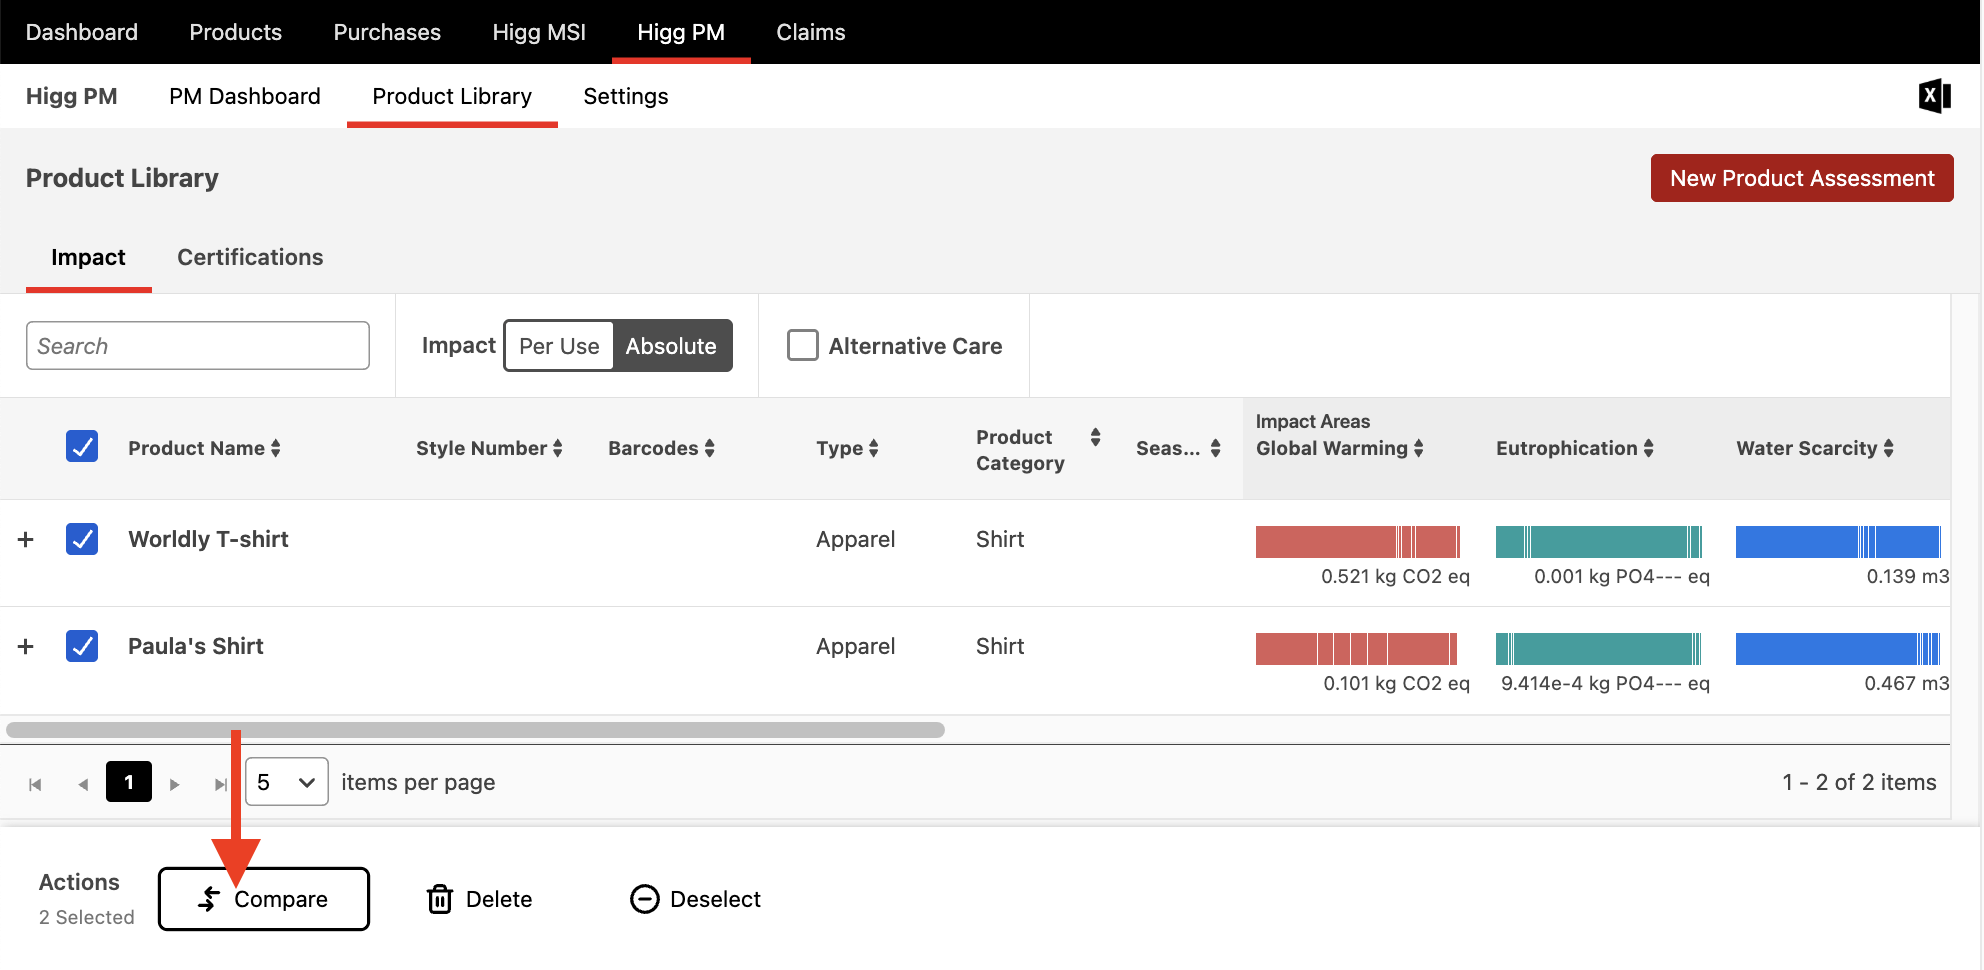
Task: Open the Purchases menu
Action: pyautogui.click(x=387, y=32)
